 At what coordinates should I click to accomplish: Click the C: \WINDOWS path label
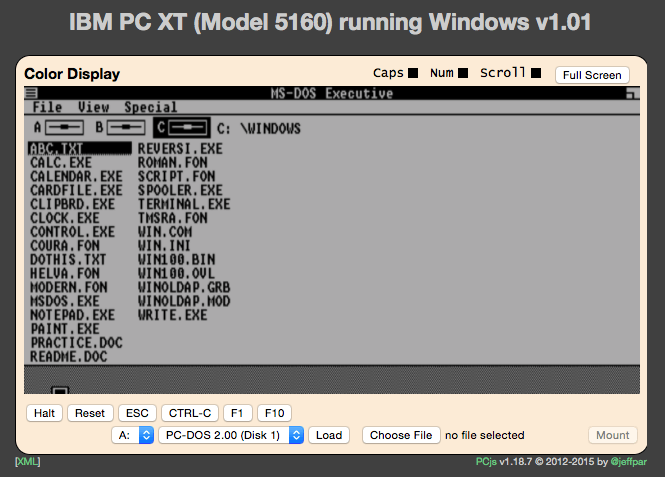coord(259,128)
